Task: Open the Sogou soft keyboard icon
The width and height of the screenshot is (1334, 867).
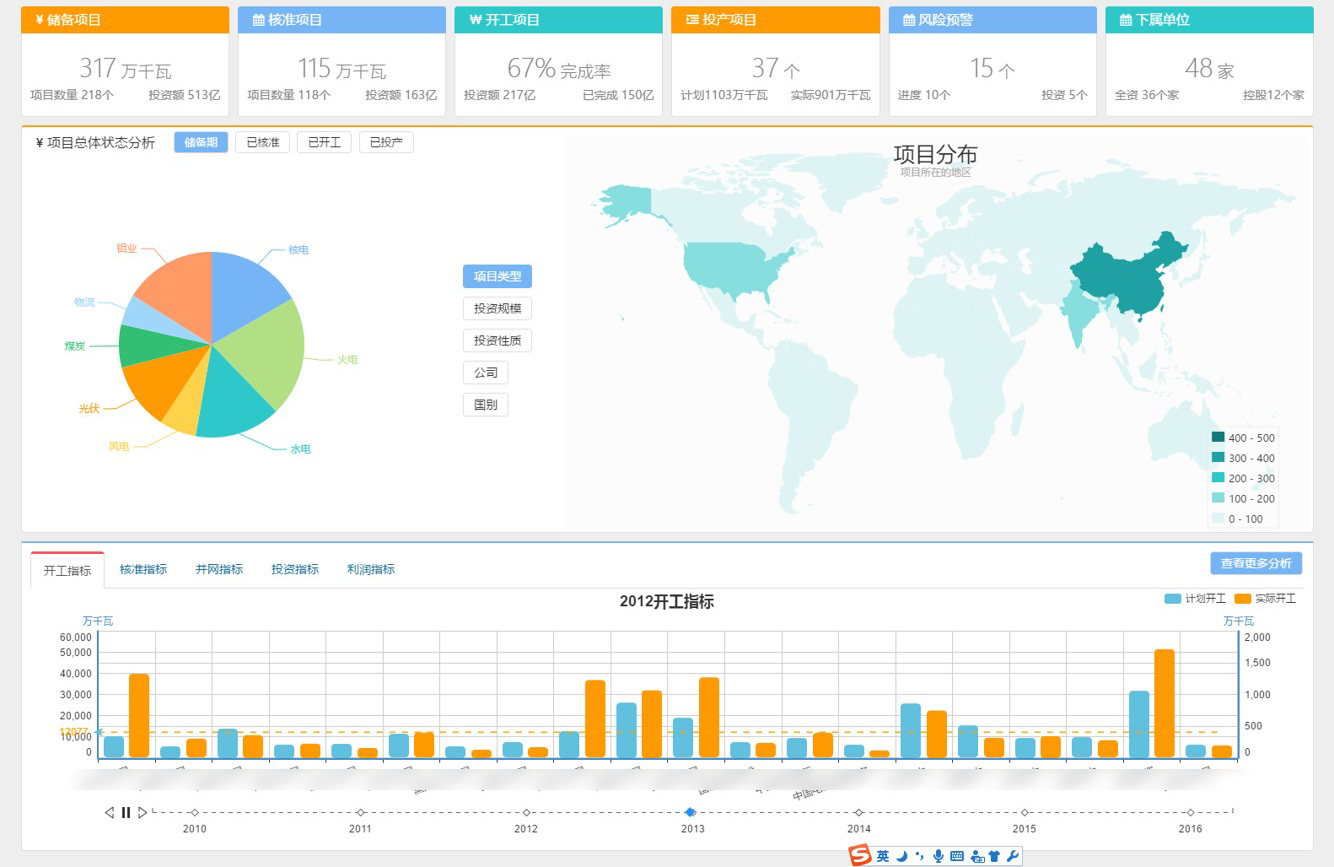Action: (x=957, y=856)
